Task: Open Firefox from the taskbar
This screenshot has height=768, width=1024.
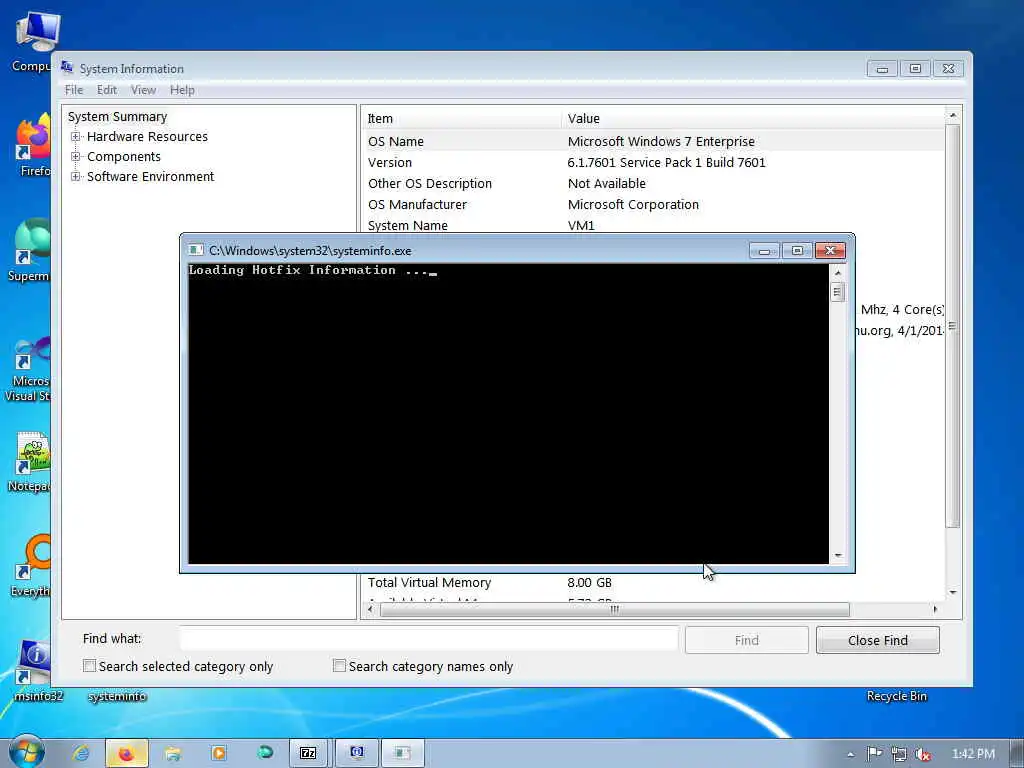Action: [127, 753]
